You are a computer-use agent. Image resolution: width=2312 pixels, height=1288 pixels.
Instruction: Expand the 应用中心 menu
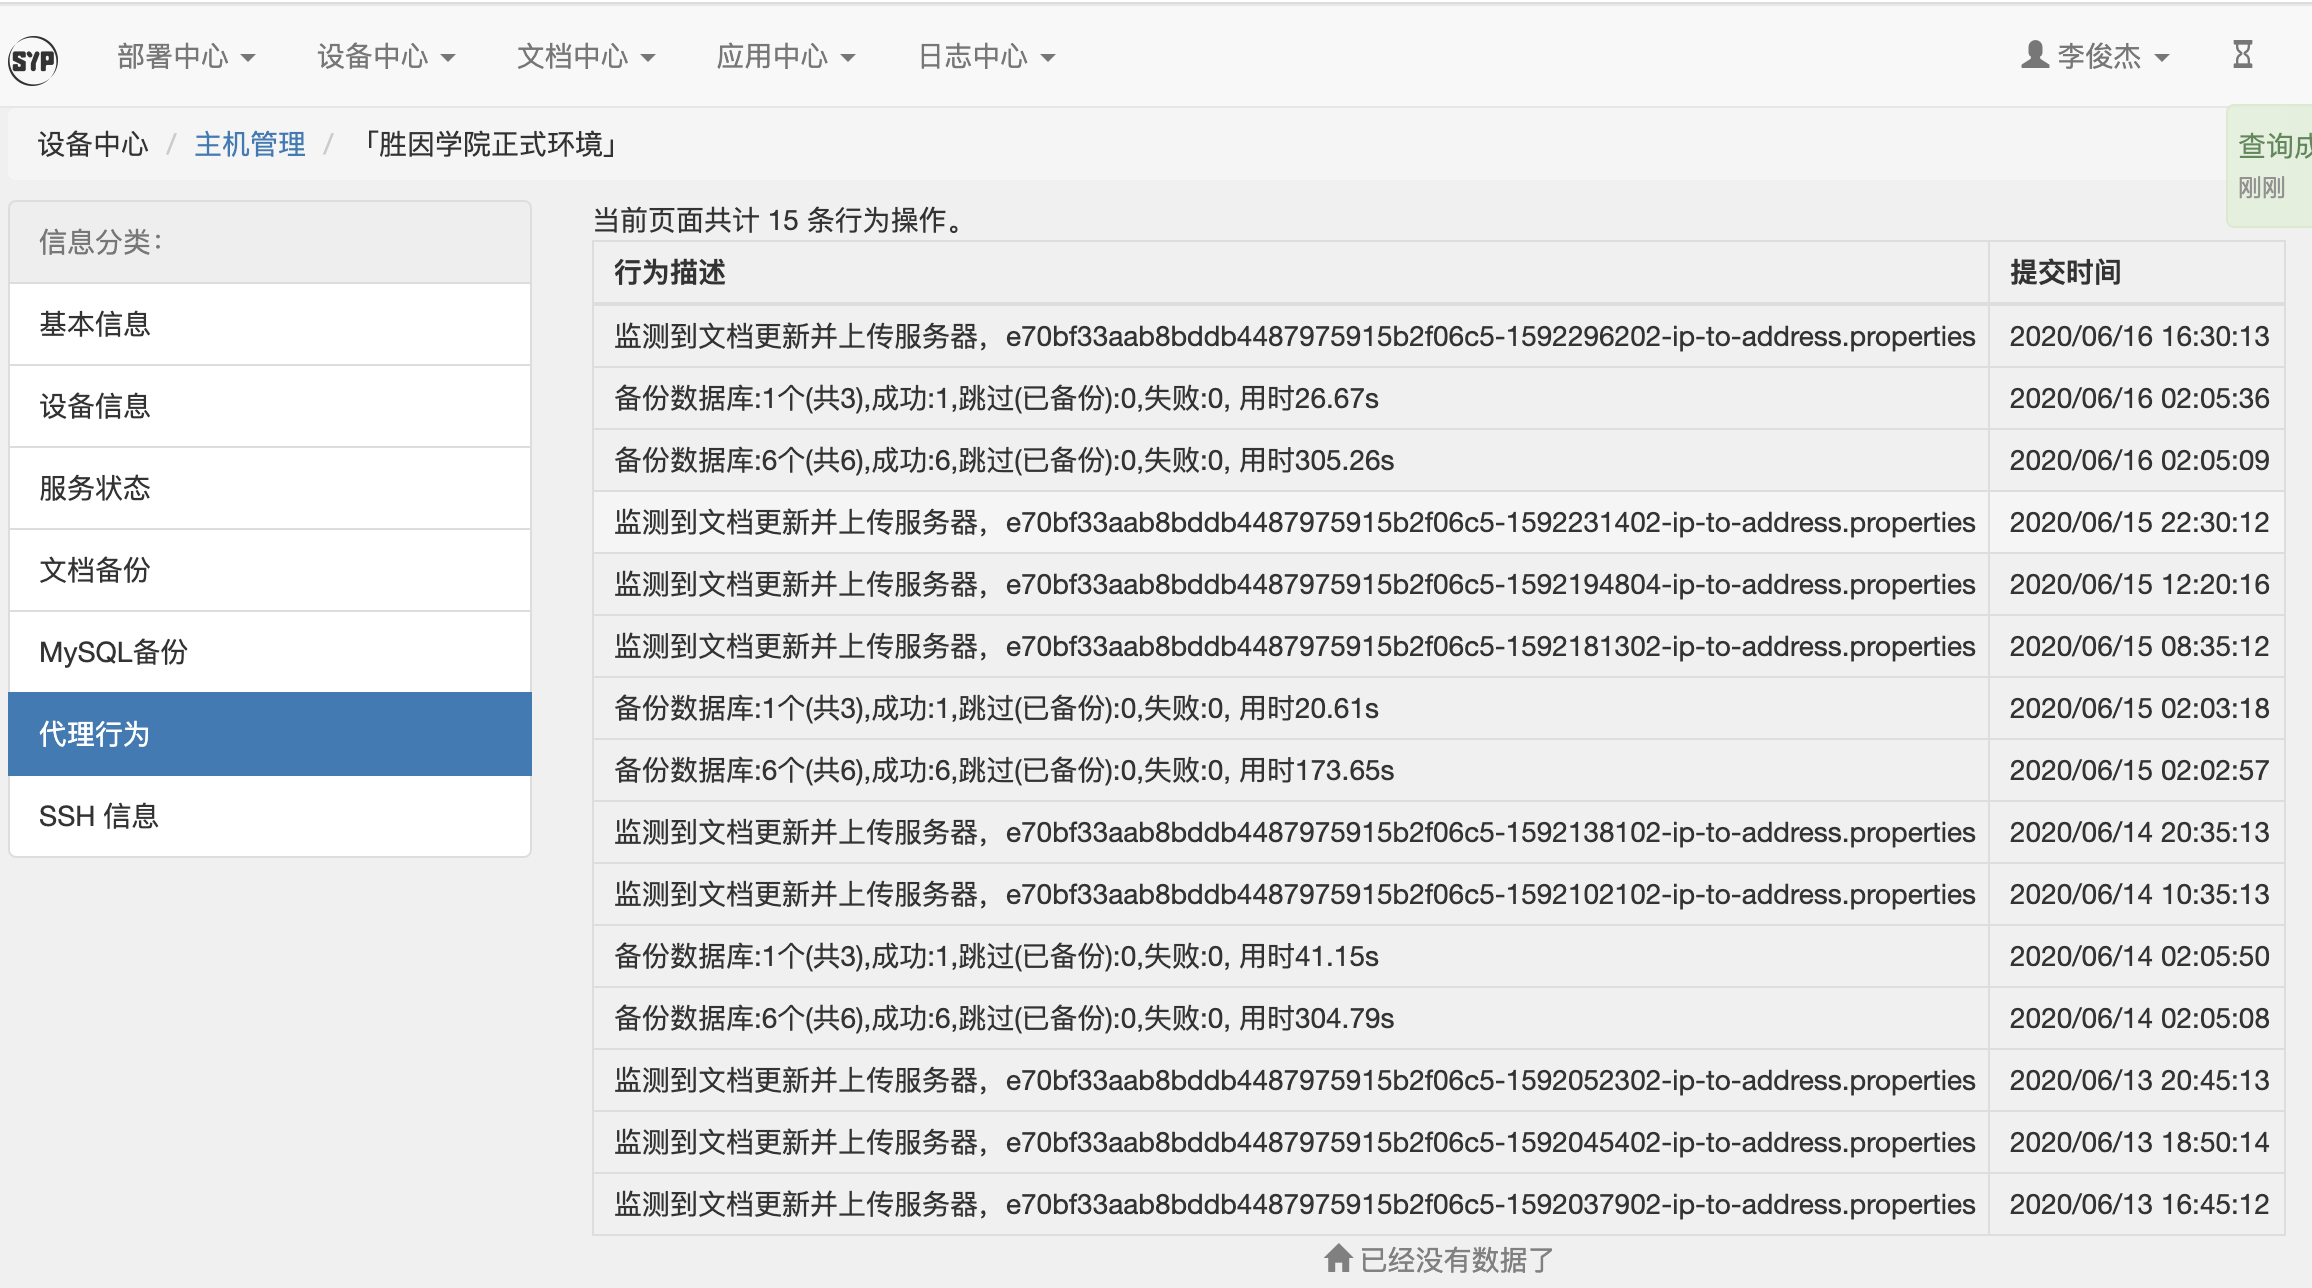(x=786, y=56)
